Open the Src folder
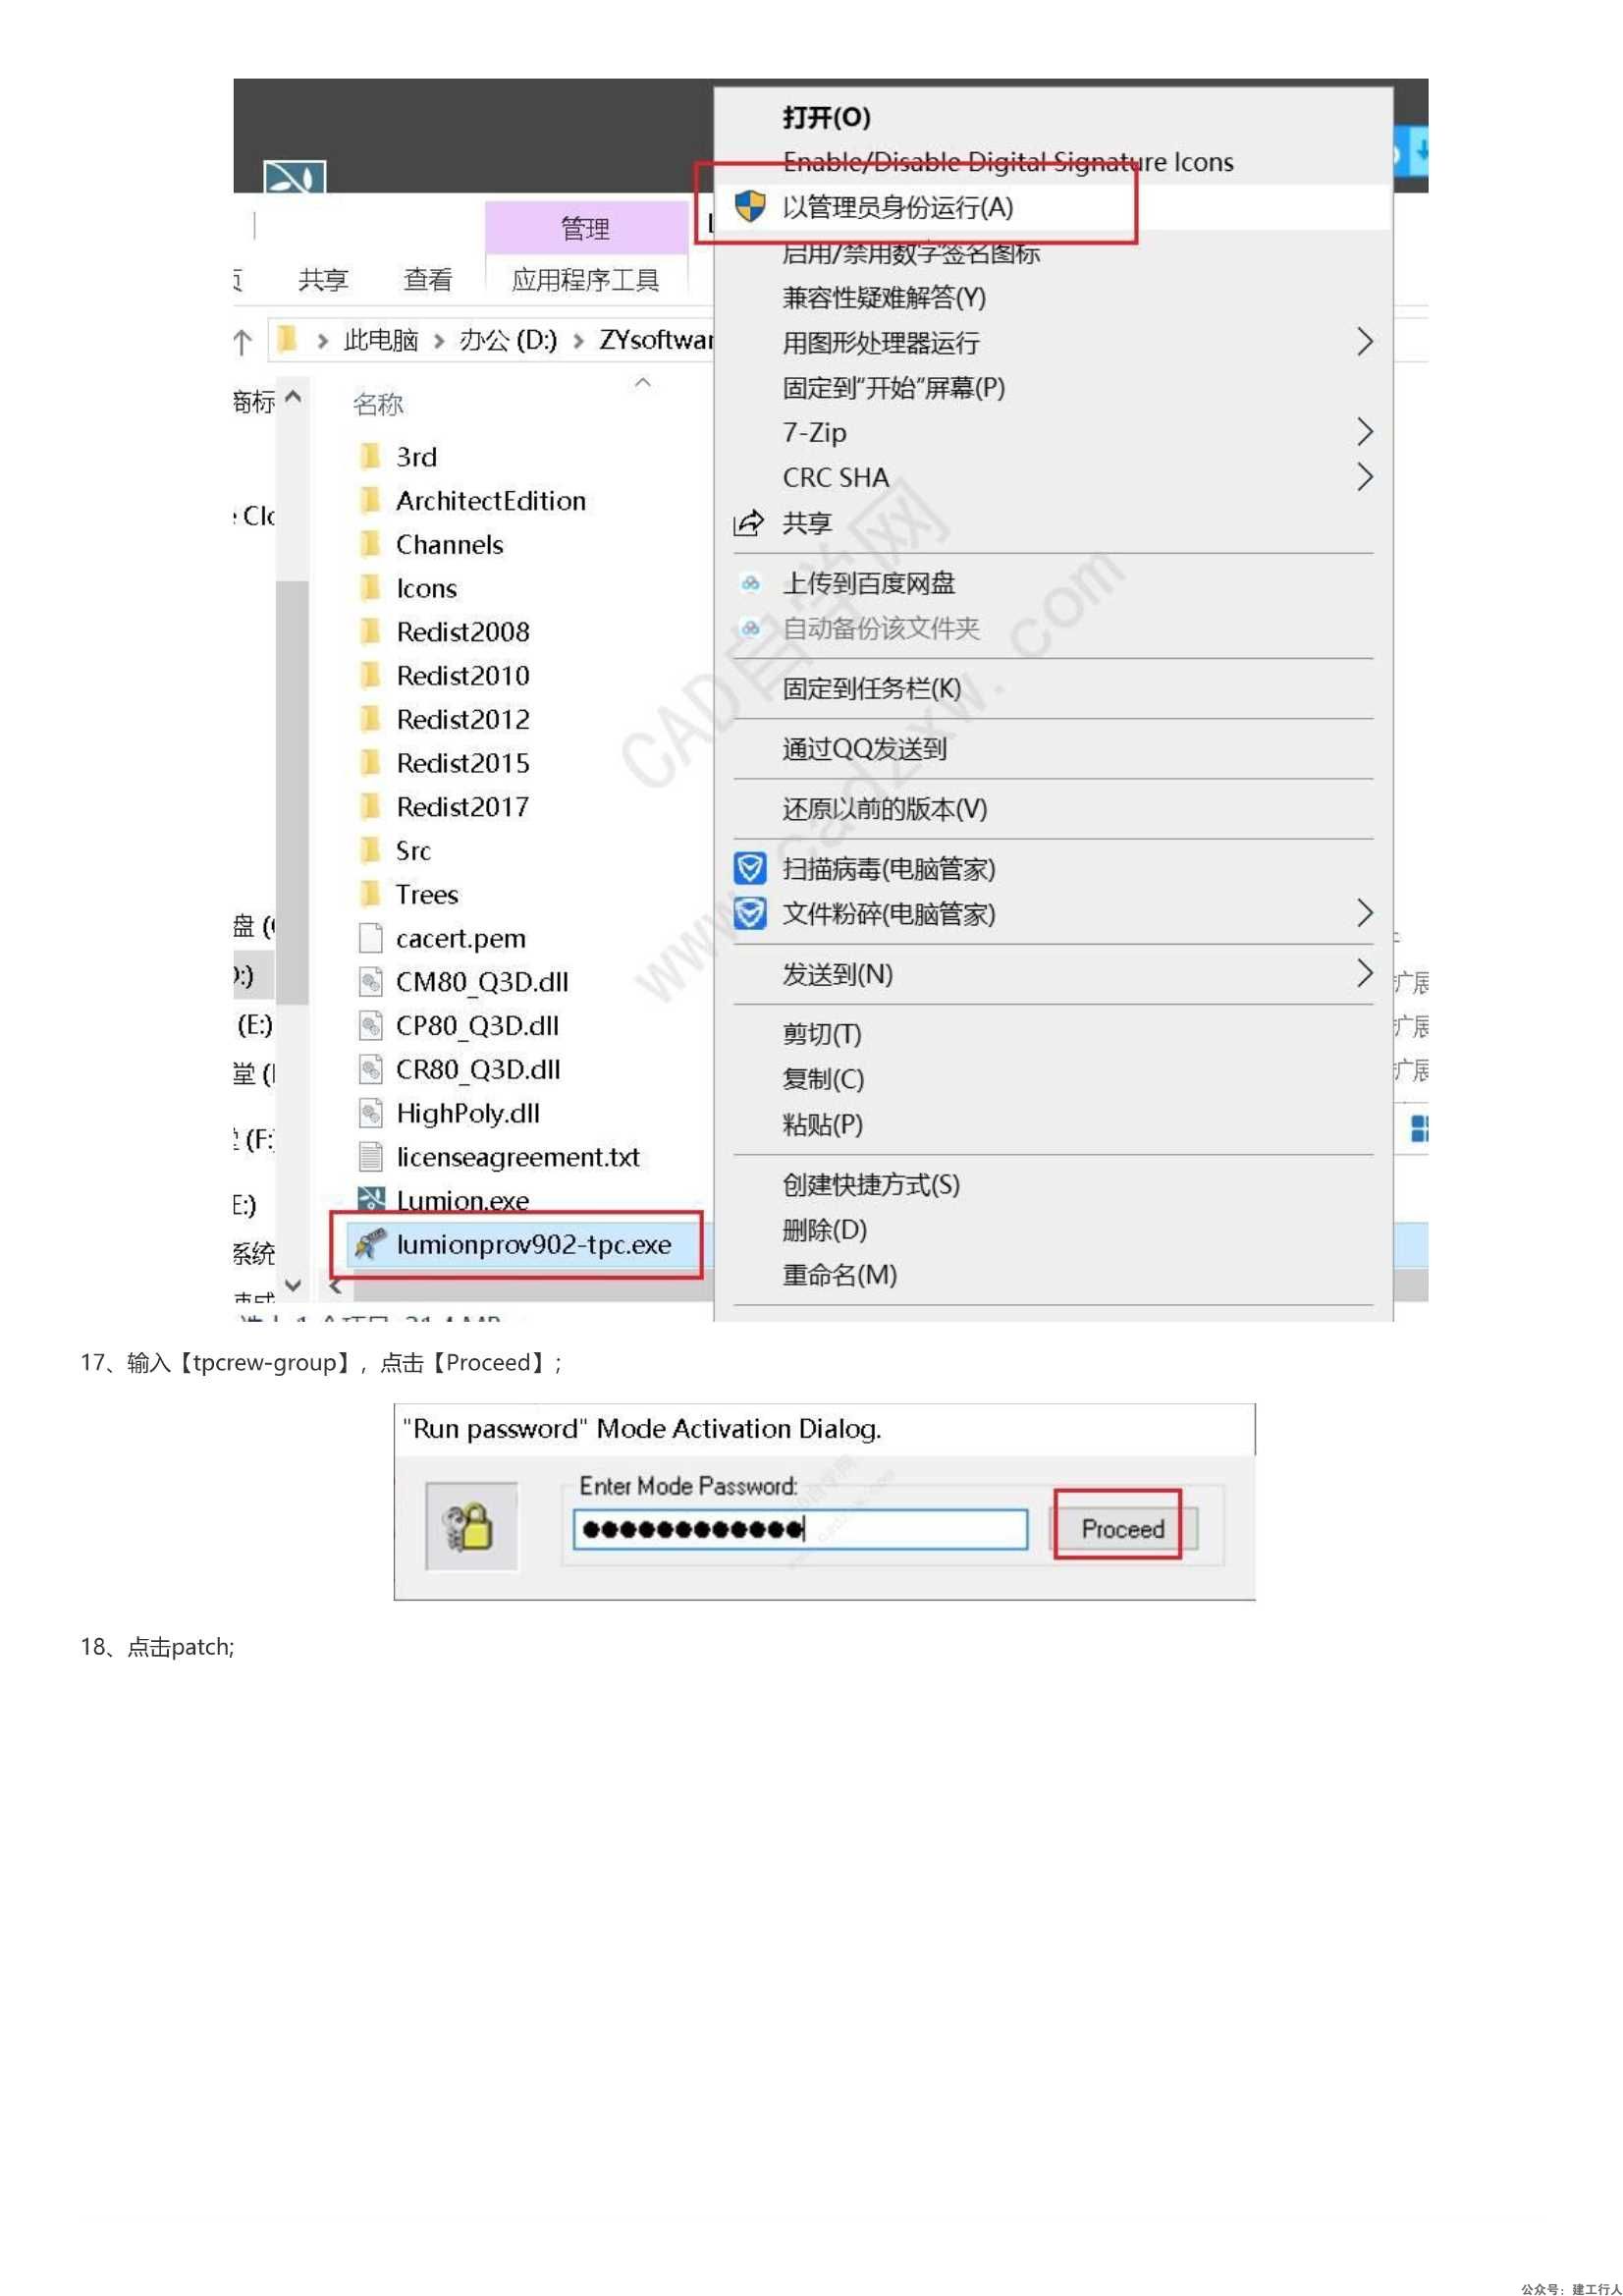 click(x=413, y=850)
